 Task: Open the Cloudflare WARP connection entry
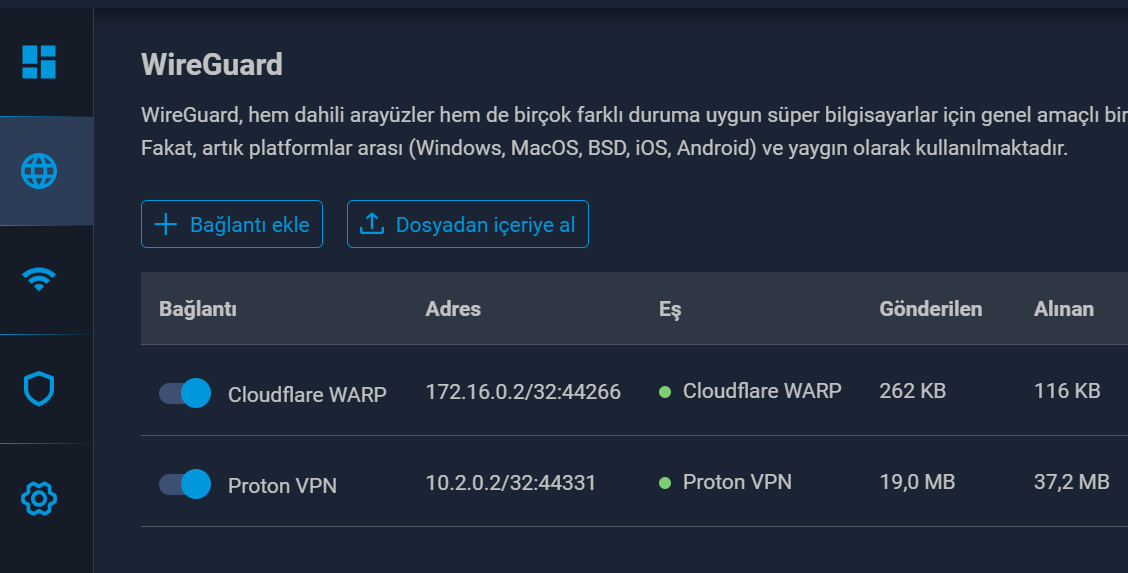[x=307, y=394]
